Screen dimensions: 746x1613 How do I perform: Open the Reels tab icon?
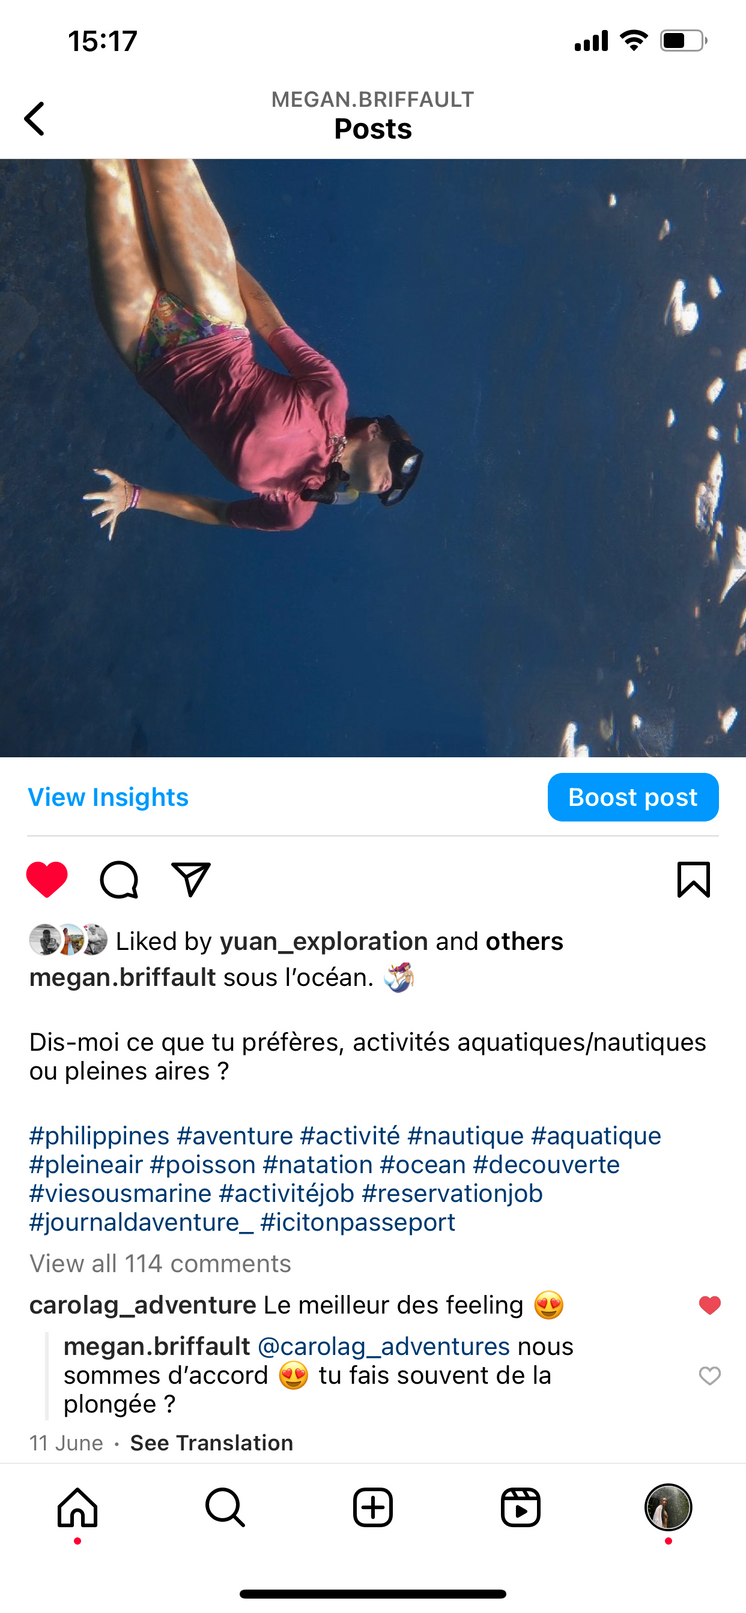(x=521, y=1507)
